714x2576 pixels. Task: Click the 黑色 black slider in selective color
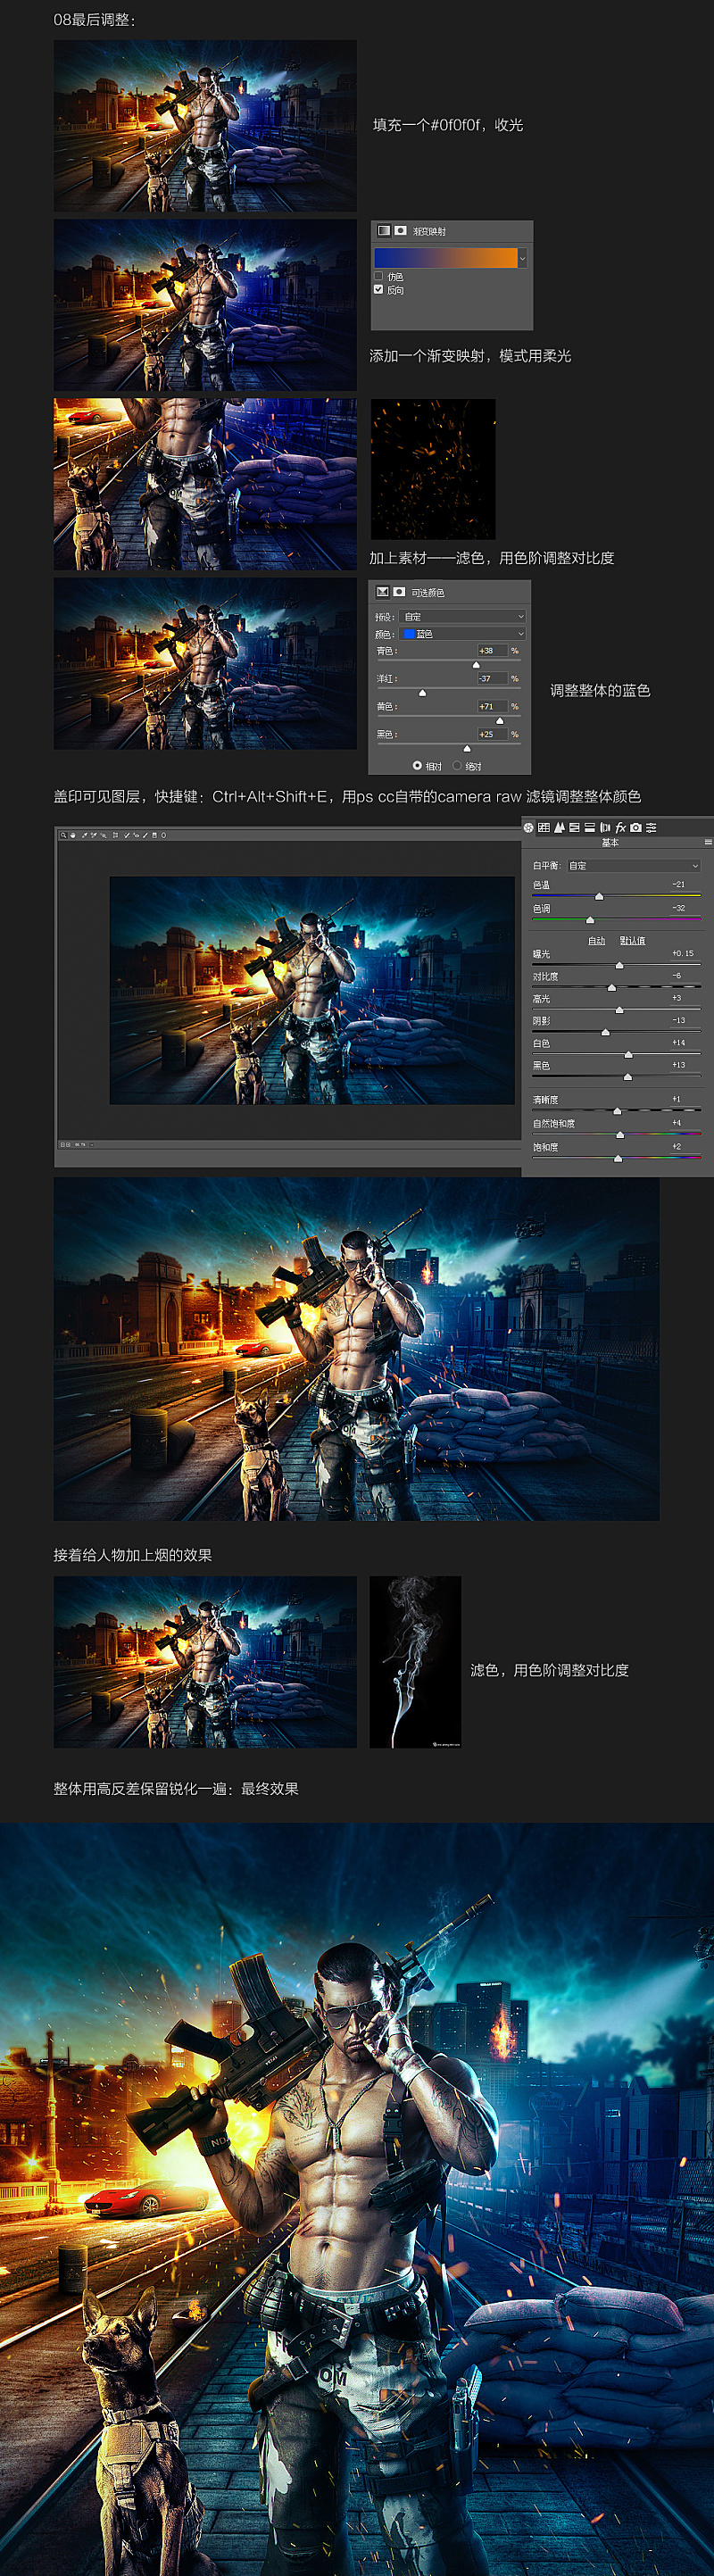pos(467,748)
